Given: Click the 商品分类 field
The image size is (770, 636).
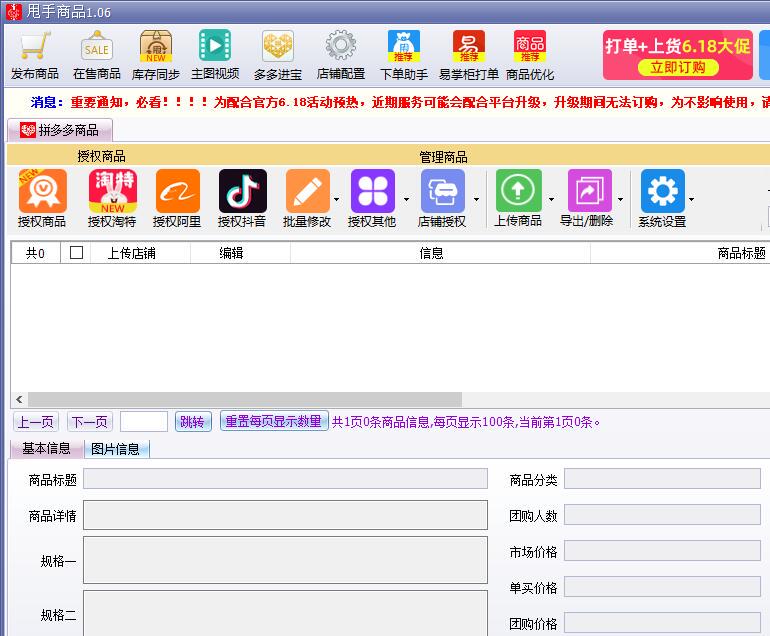Looking at the screenshot, I should pos(662,479).
